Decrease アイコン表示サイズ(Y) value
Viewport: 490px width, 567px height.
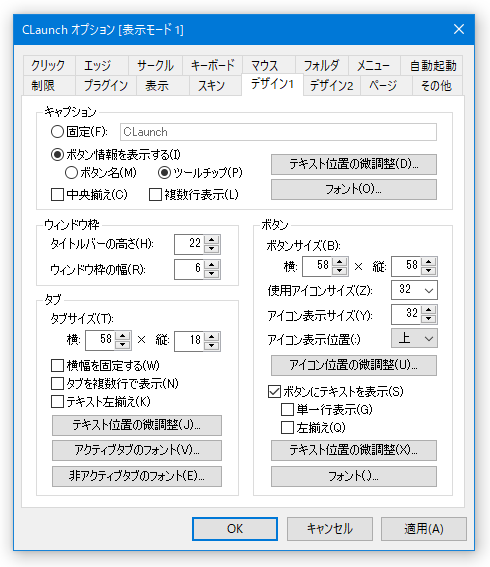429,319
